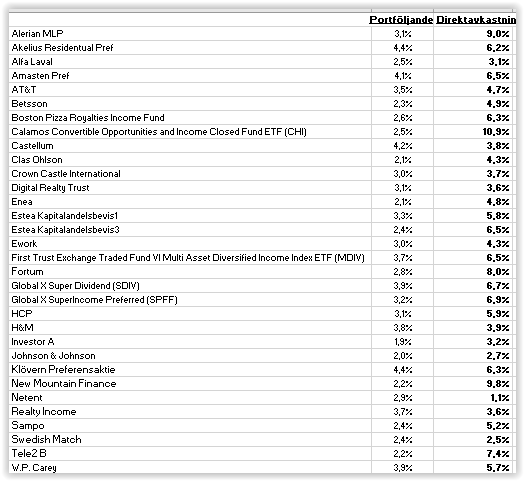Click the Global X Super Dividend (SDIV) cell
The width and height of the screenshot is (524, 481).
coord(190,286)
